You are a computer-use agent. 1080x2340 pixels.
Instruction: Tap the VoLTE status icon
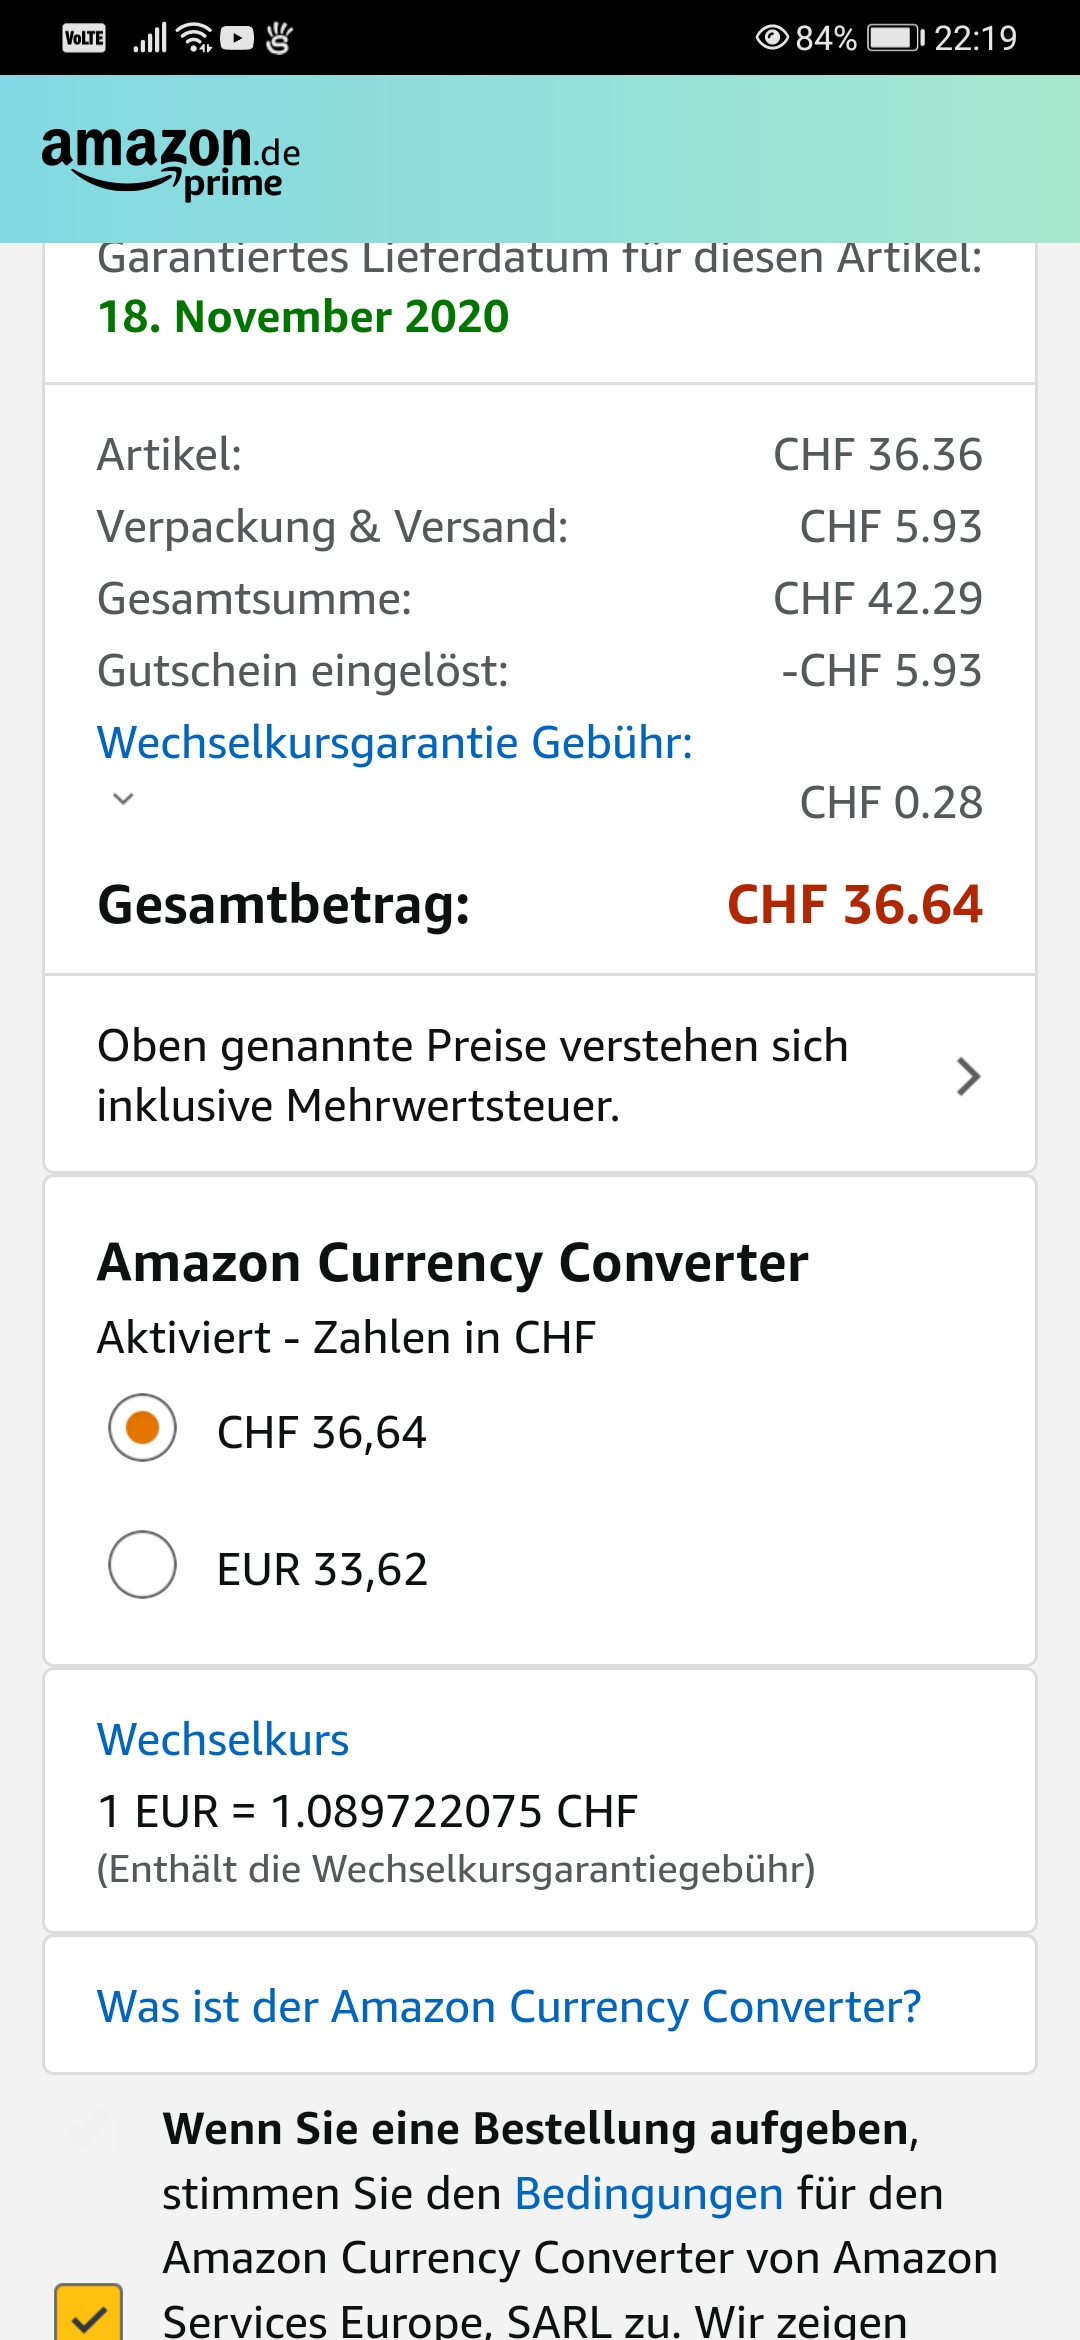pyautogui.click(x=84, y=38)
